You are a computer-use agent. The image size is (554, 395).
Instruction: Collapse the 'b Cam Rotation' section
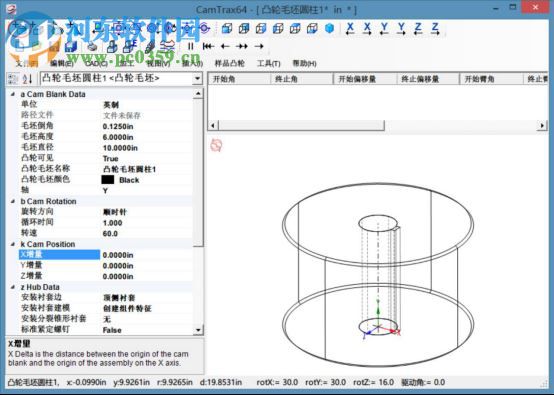(x=13, y=201)
